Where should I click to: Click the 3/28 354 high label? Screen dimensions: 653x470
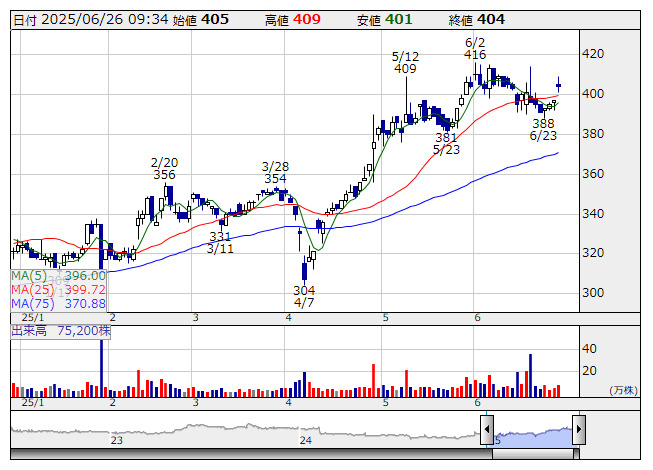coord(275,172)
